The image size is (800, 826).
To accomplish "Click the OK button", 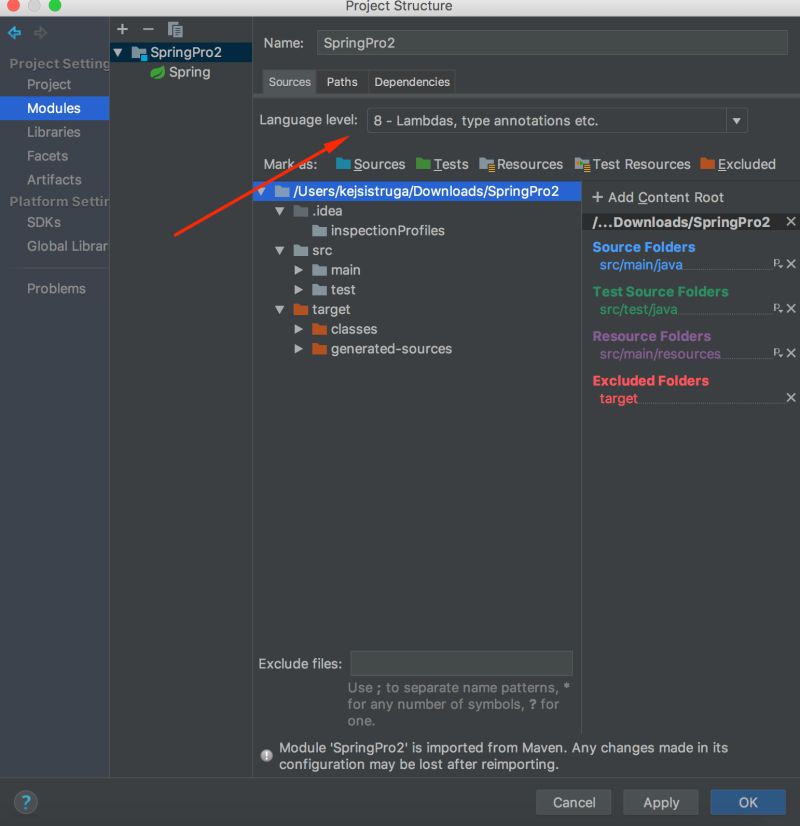I will click(x=748, y=802).
